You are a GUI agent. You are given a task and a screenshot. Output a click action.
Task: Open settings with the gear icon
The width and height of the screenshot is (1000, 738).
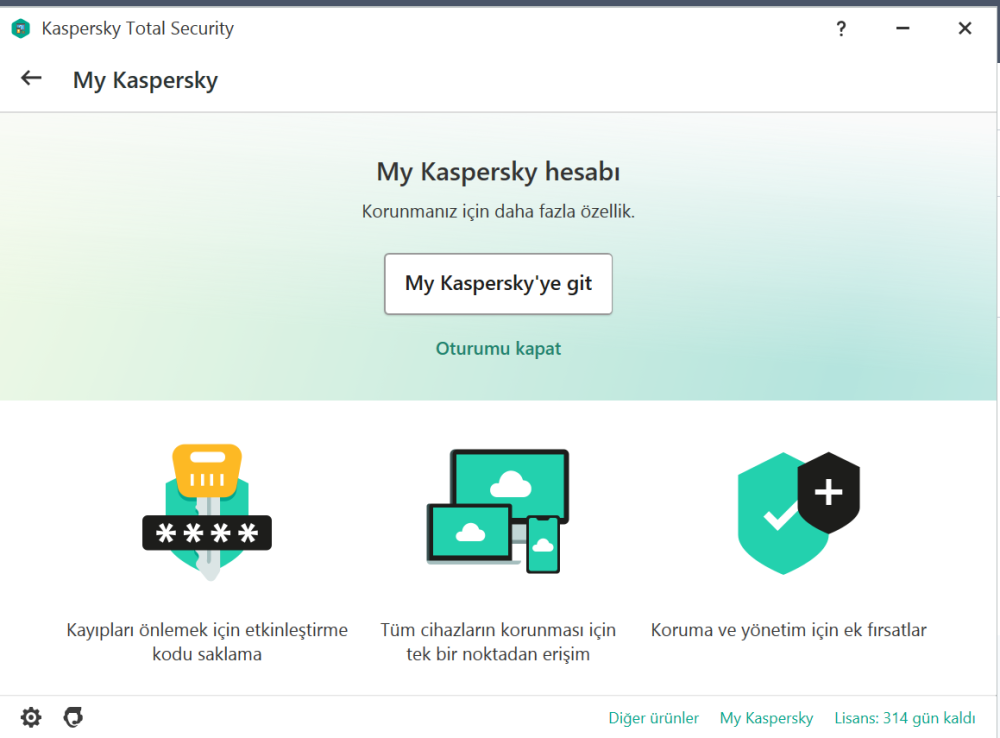(x=31, y=718)
